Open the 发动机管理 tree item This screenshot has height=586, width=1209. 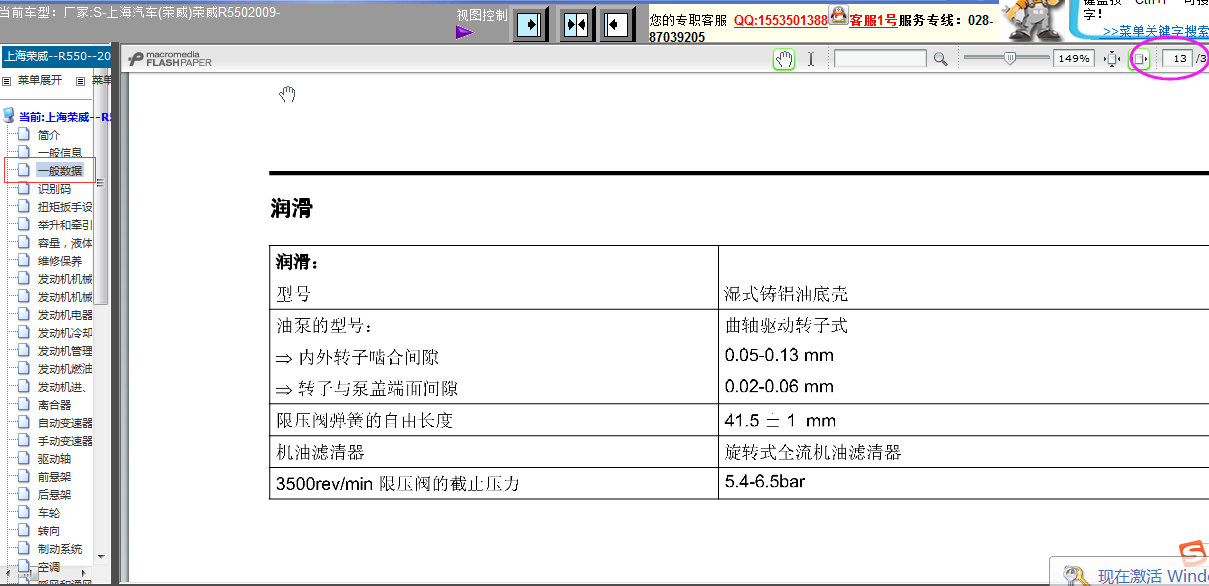point(65,351)
